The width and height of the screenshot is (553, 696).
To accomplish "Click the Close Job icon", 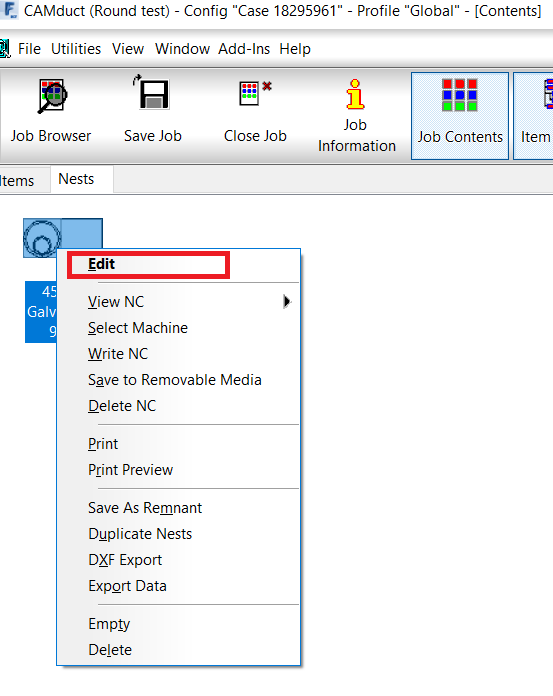I will click(255, 93).
